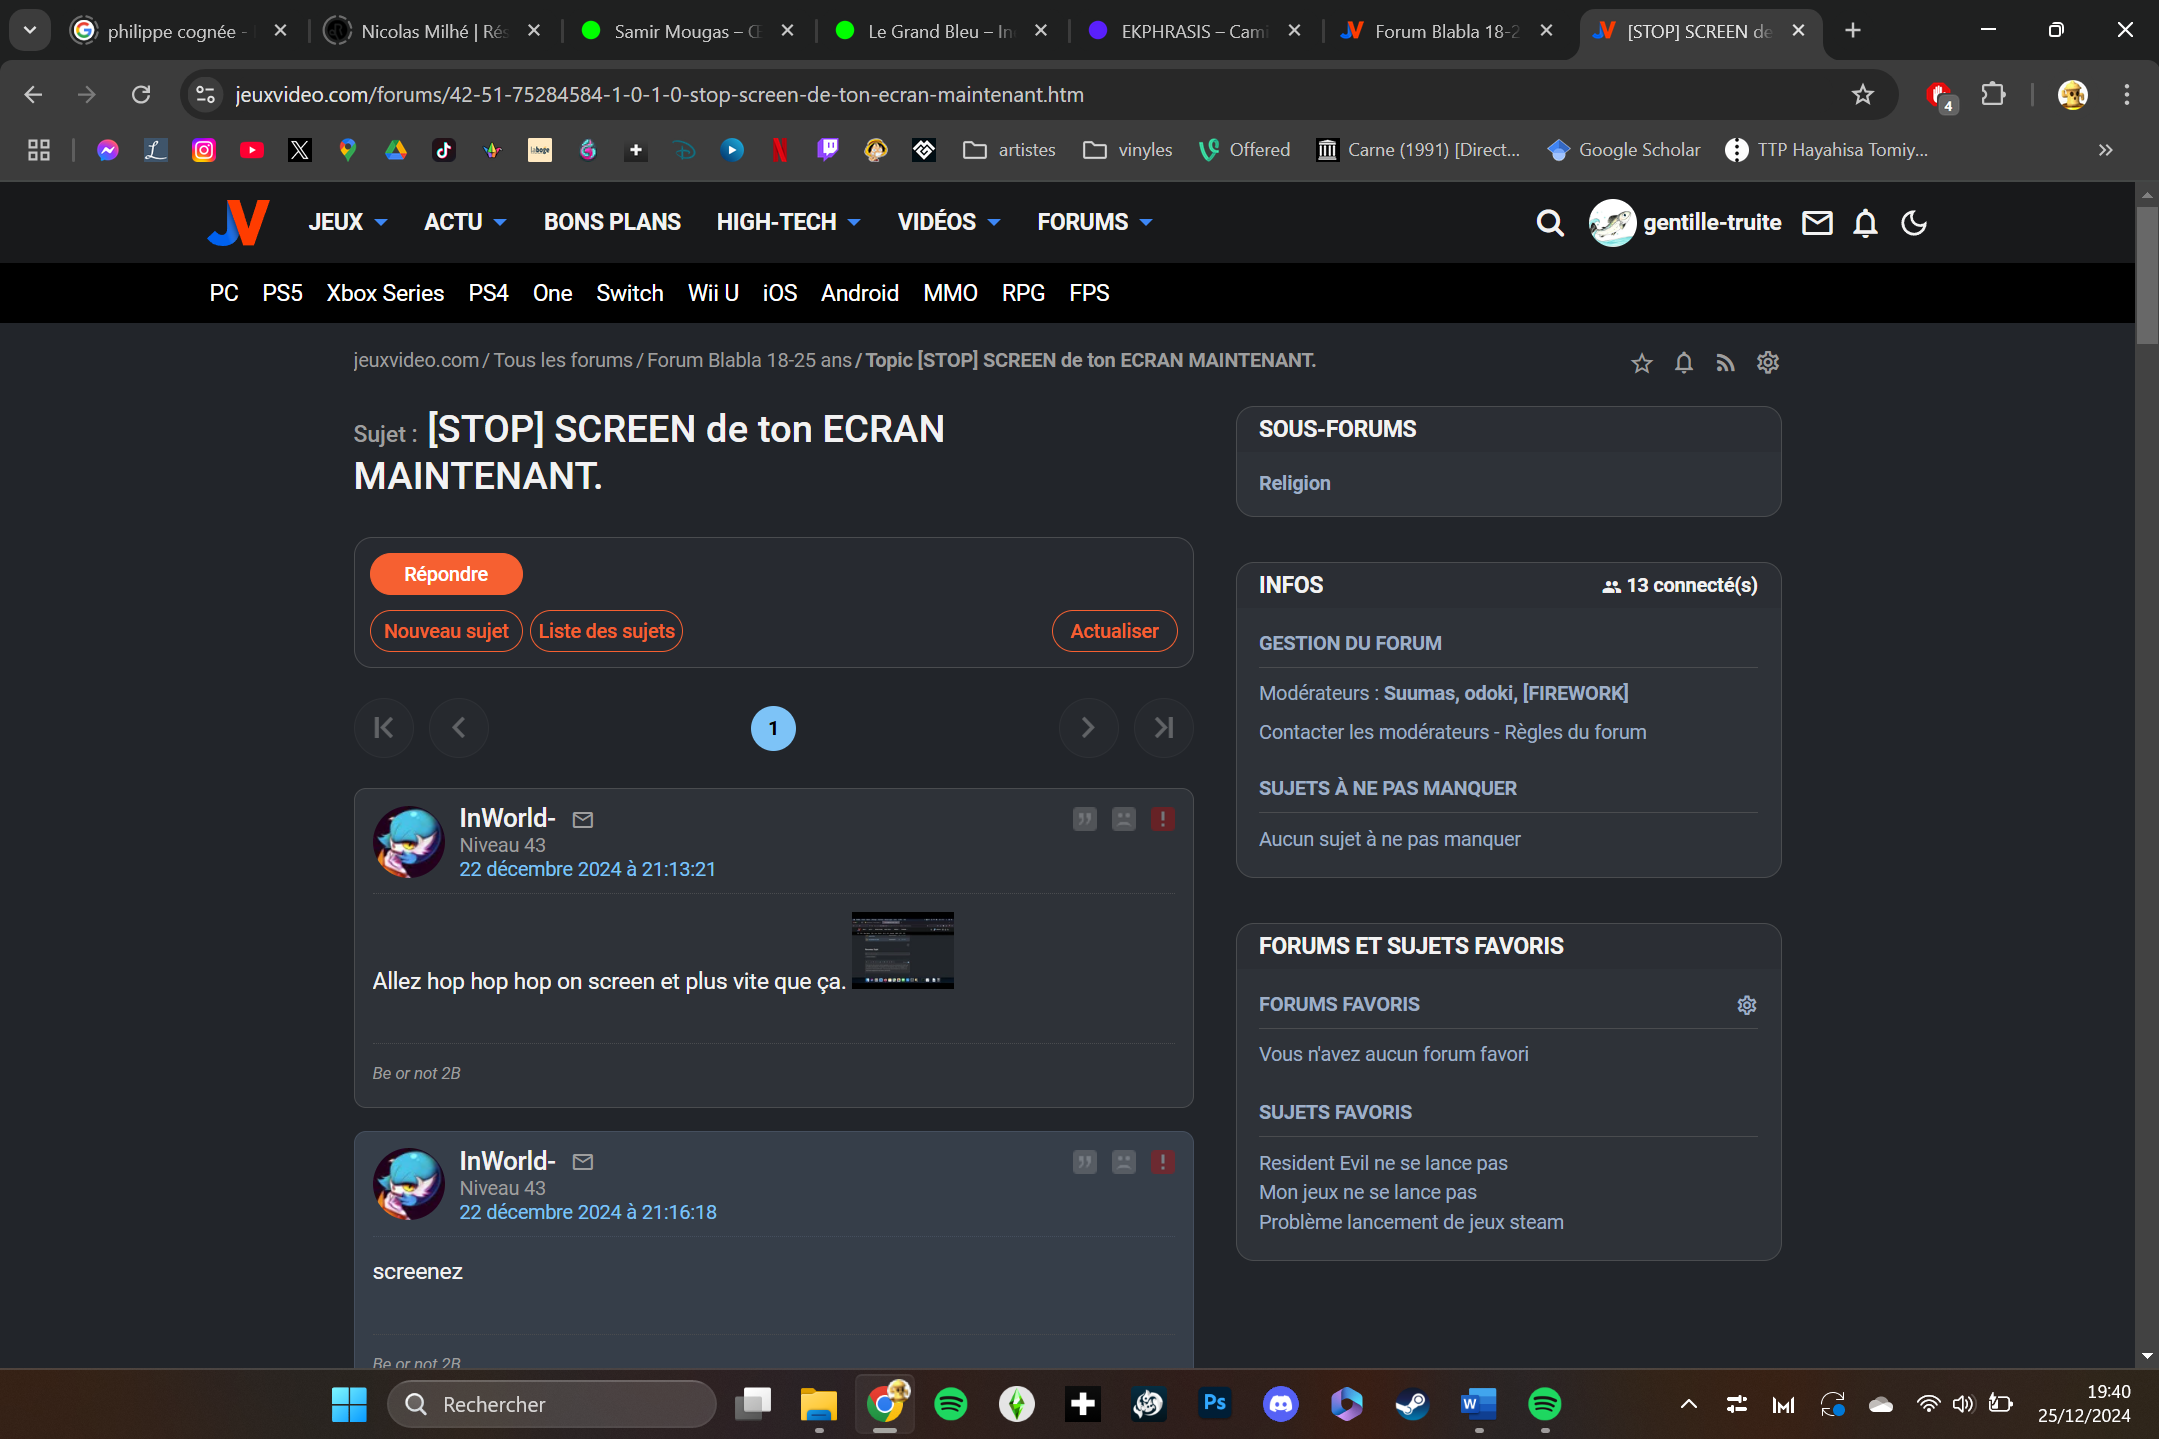Open the BONS PLANS menu item
2159x1439 pixels.
coord(612,222)
